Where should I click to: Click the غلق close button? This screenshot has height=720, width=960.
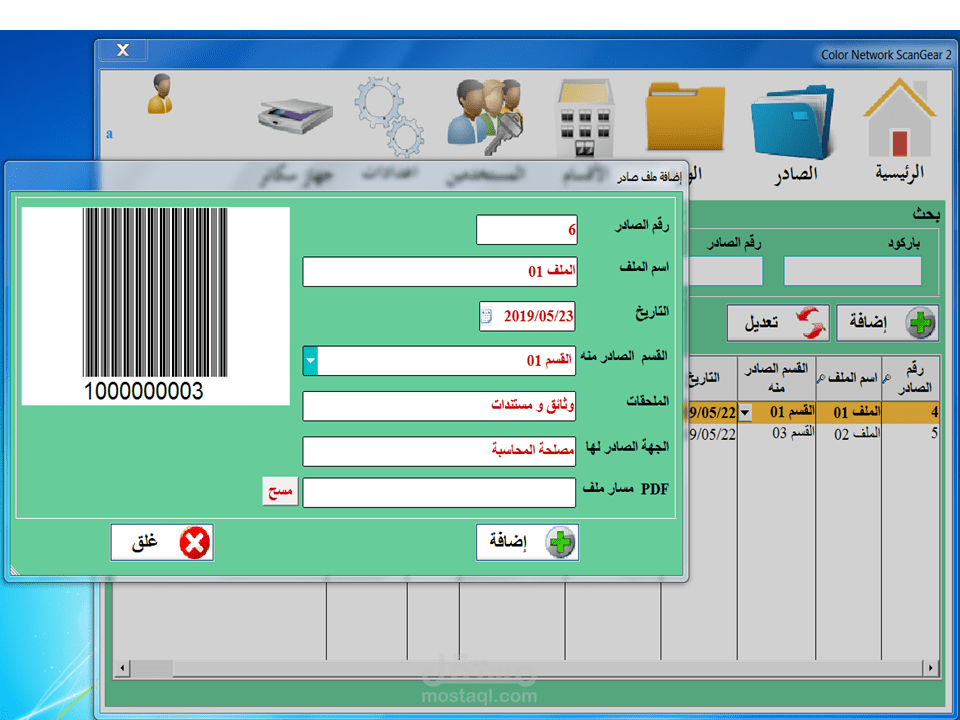point(162,542)
